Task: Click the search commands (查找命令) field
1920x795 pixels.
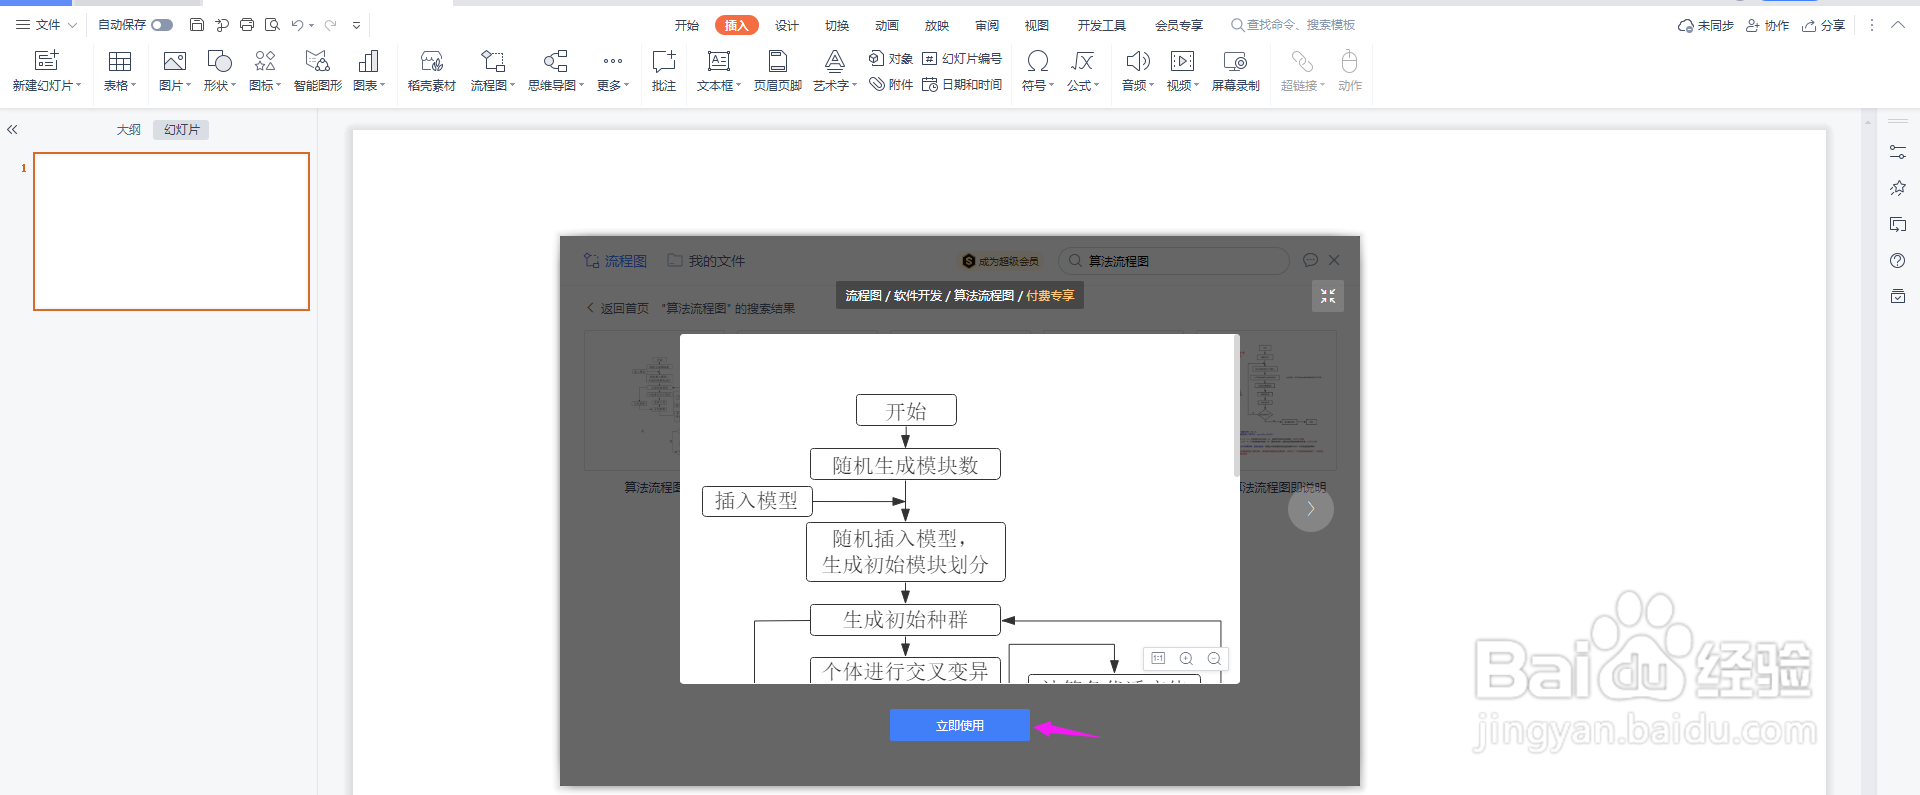Action: (1293, 25)
